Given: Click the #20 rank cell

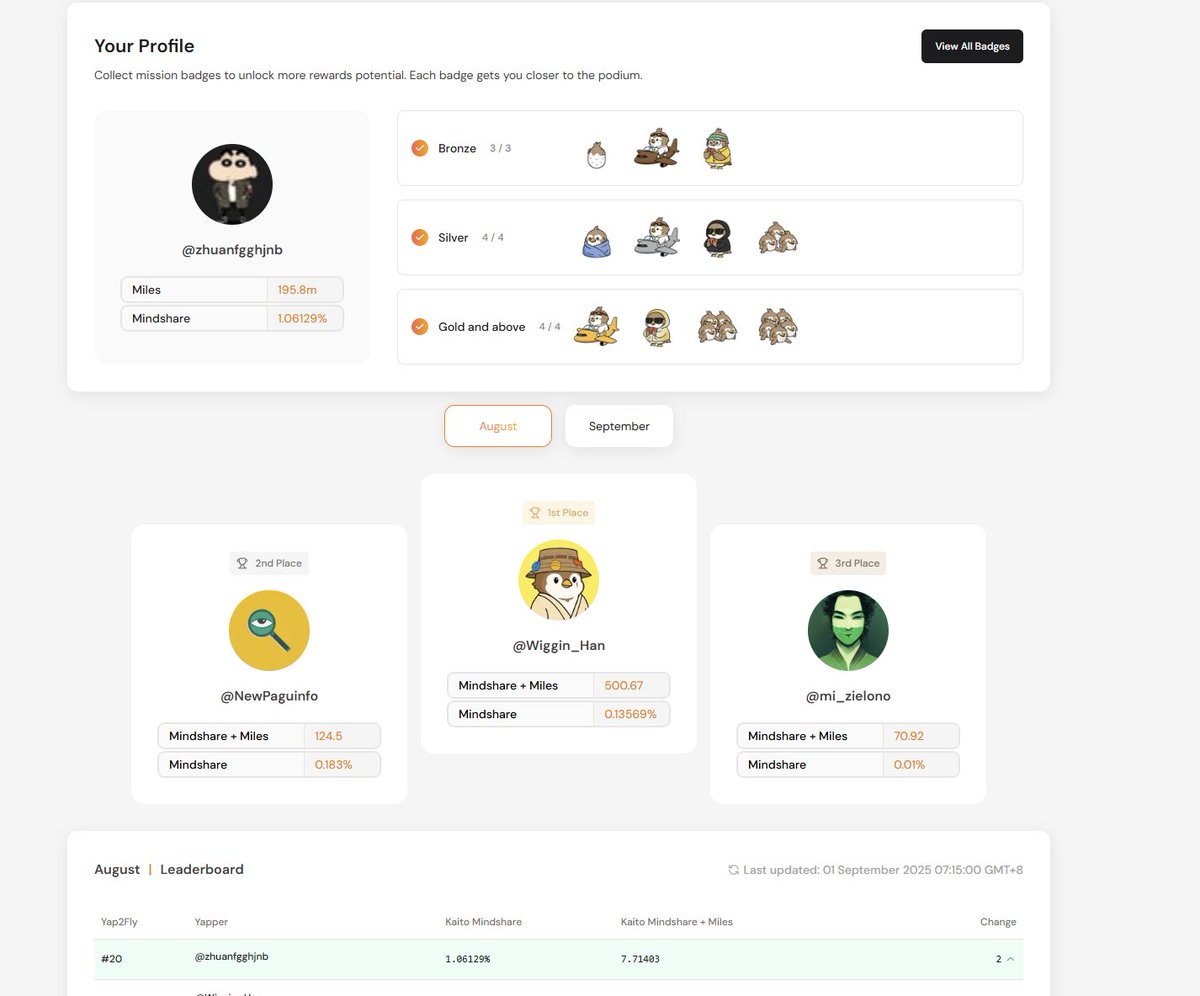Looking at the screenshot, I should (111, 959).
